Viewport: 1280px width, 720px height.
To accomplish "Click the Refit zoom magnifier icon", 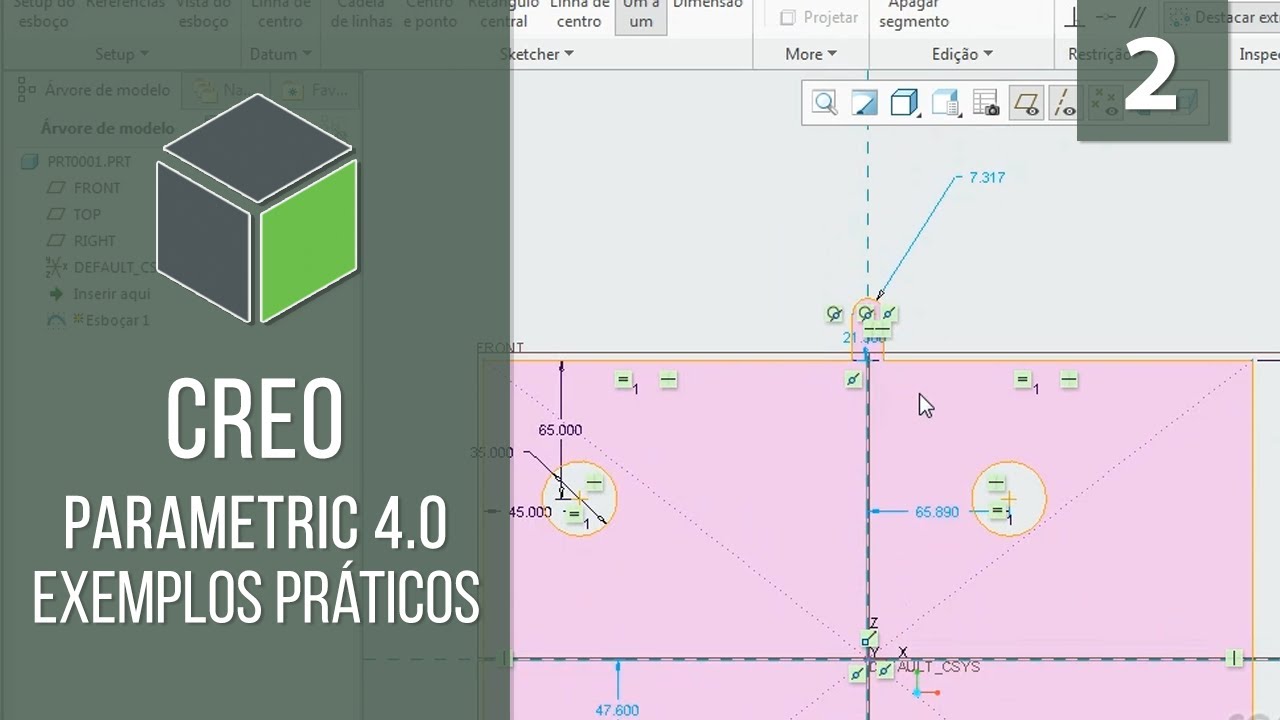I will [x=824, y=103].
